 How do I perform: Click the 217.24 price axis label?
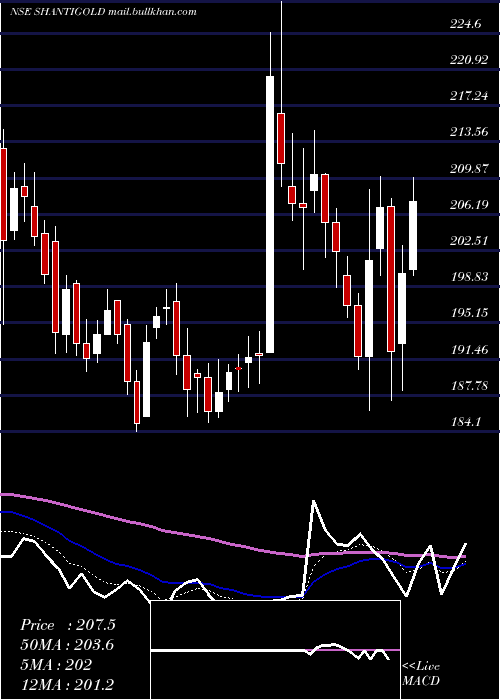coord(469,95)
